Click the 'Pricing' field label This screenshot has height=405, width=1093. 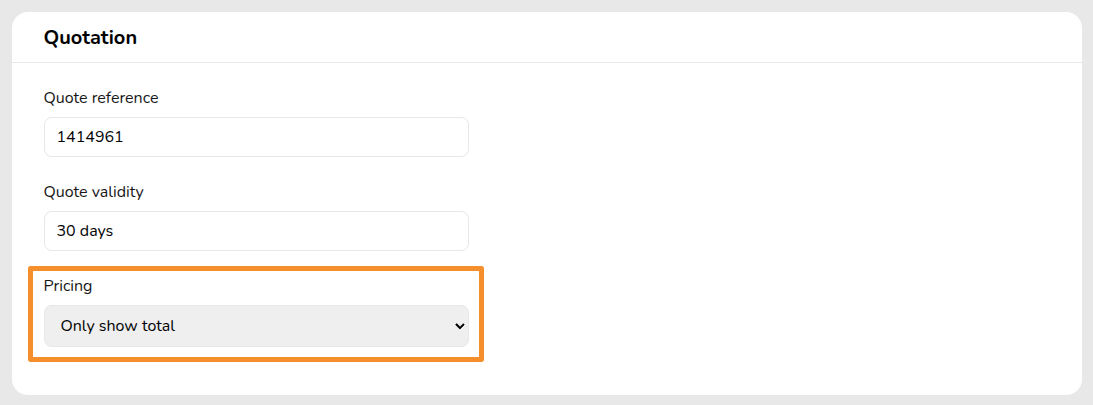[x=68, y=286]
